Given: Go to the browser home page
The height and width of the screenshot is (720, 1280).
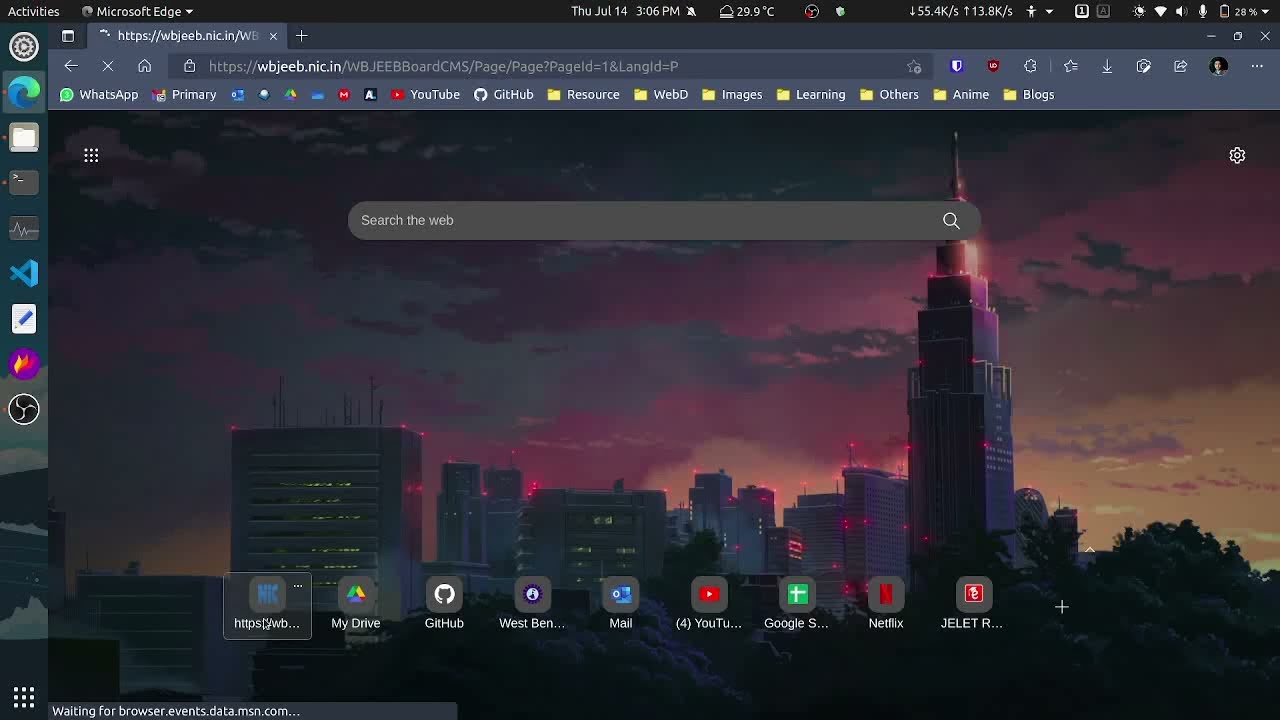Looking at the screenshot, I should [145, 66].
